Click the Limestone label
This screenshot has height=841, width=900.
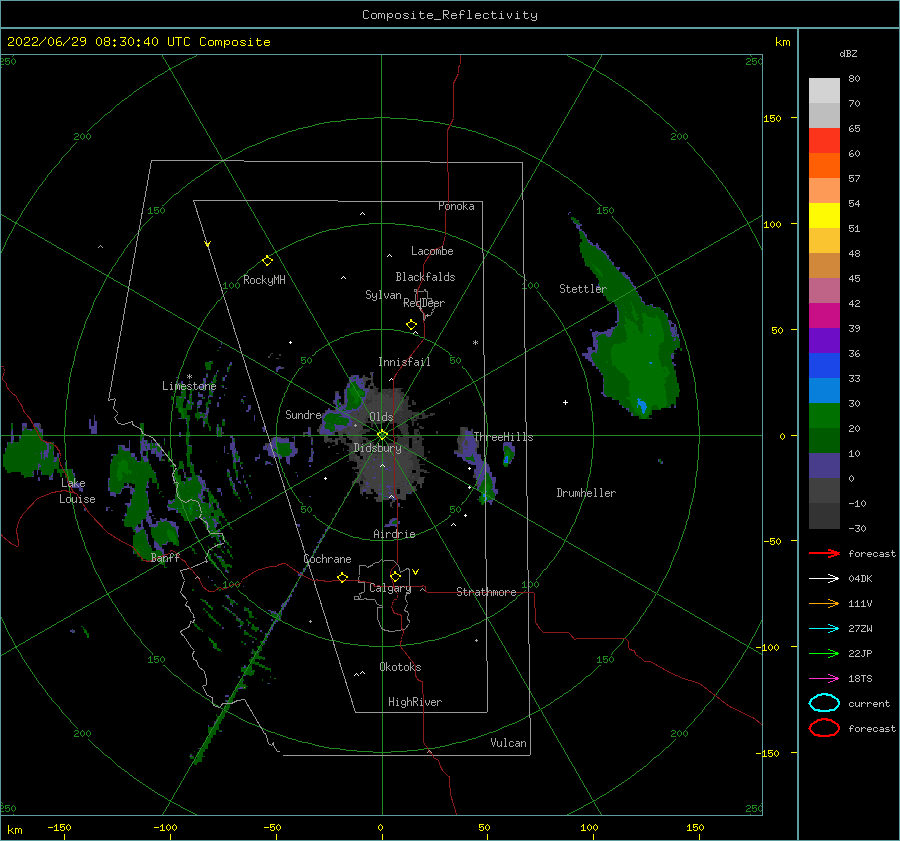pyautogui.click(x=189, y=386)
